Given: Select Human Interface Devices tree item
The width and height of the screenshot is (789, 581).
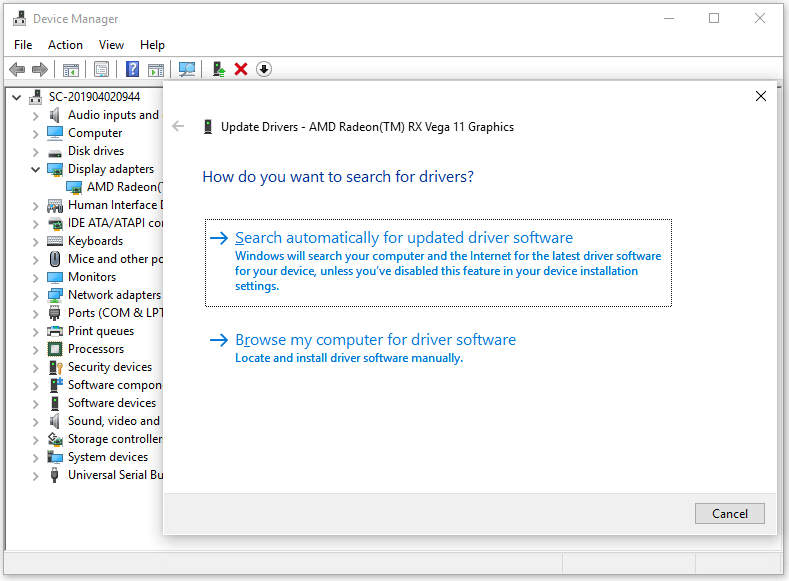Looking at the screenshot, I should [115, 205].
